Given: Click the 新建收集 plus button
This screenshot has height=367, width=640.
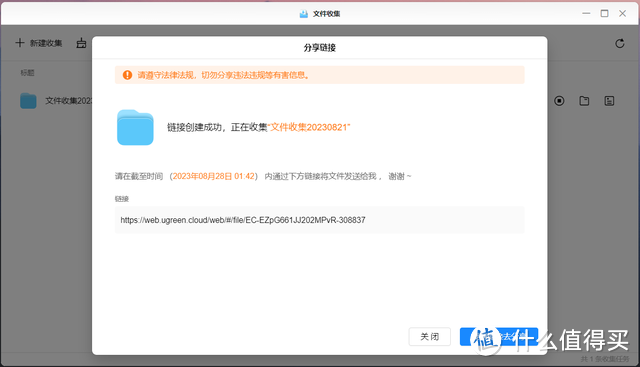Looking at the screenshot, I should click(x=39, y=43).
